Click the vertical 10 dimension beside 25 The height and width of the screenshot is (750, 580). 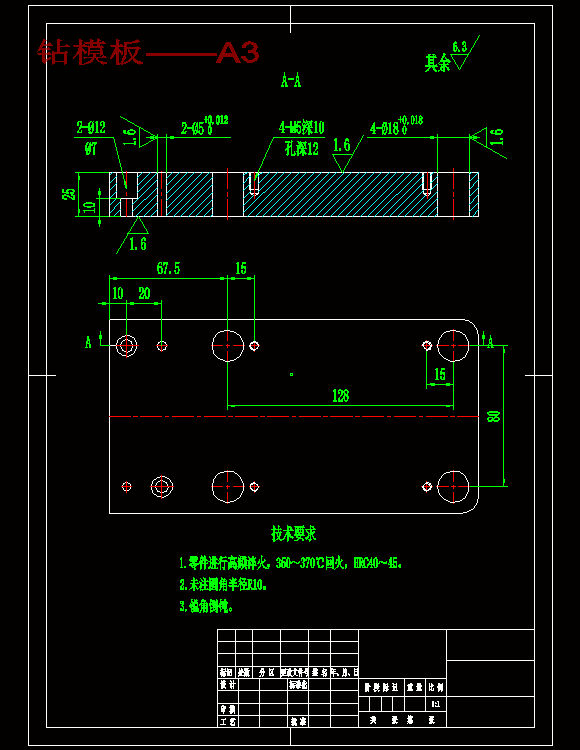(89, 207)
